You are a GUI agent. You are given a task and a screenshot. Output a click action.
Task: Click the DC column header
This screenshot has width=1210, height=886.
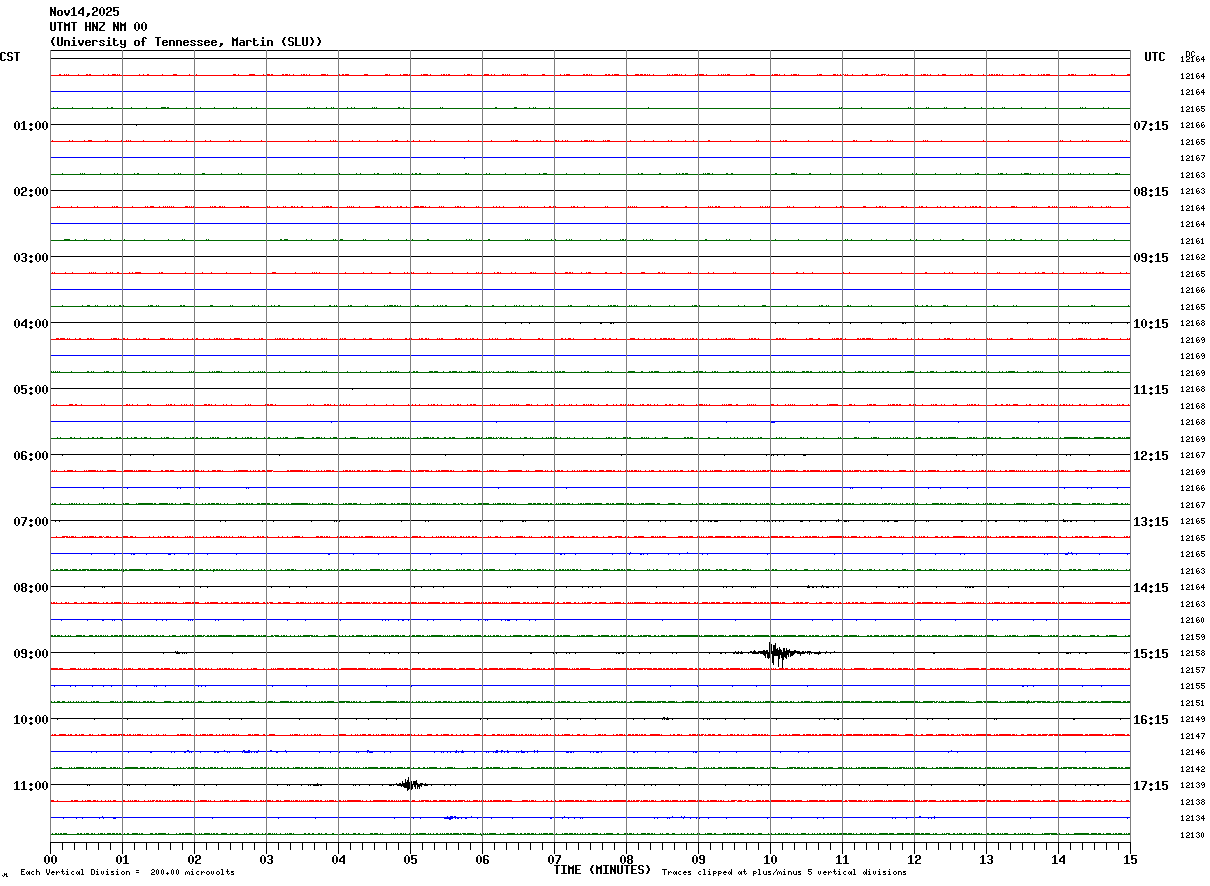click(x=1190, y=53)
